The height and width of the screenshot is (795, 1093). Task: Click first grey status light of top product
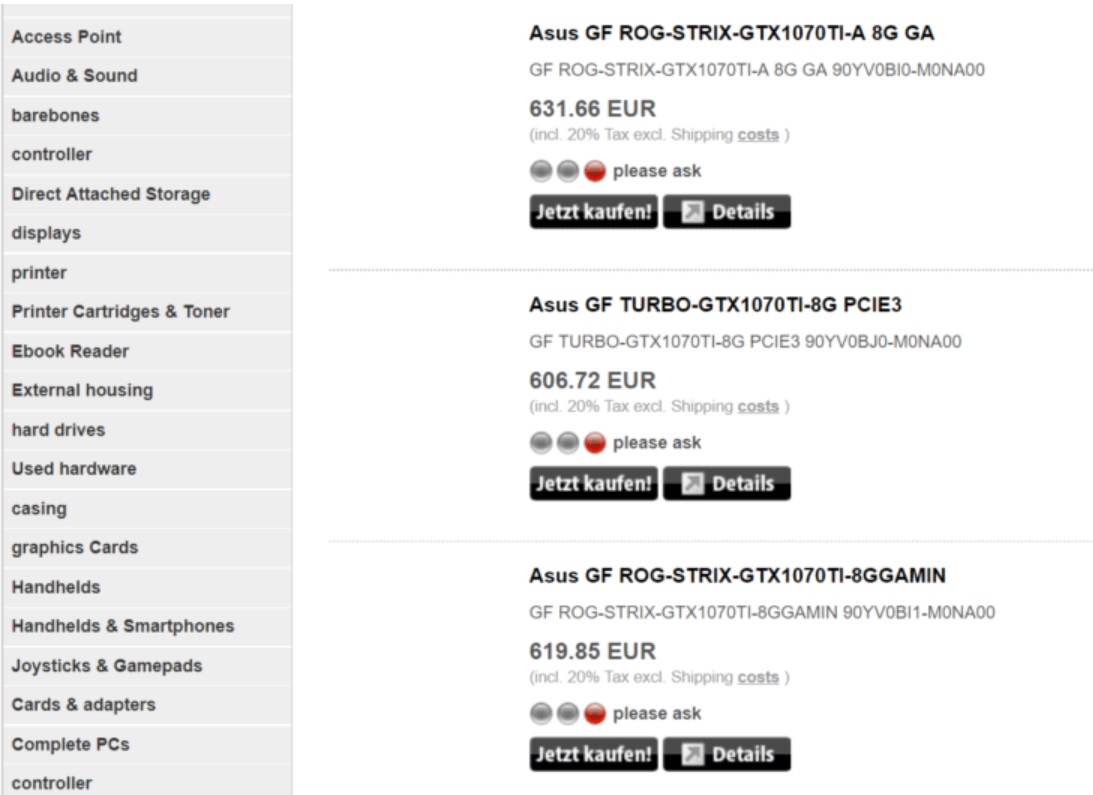coord(541,171)
